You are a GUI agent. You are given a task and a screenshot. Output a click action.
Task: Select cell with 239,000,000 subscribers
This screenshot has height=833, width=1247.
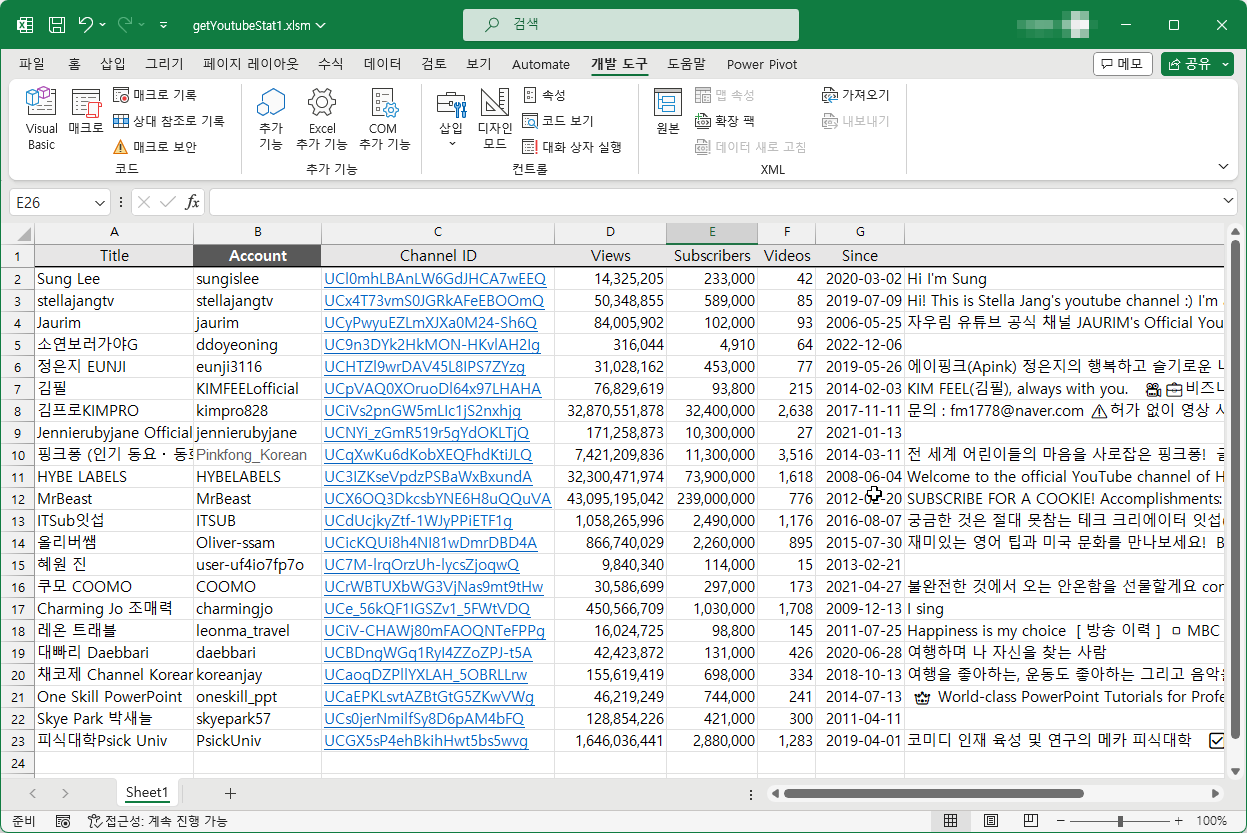pos(711,499)
